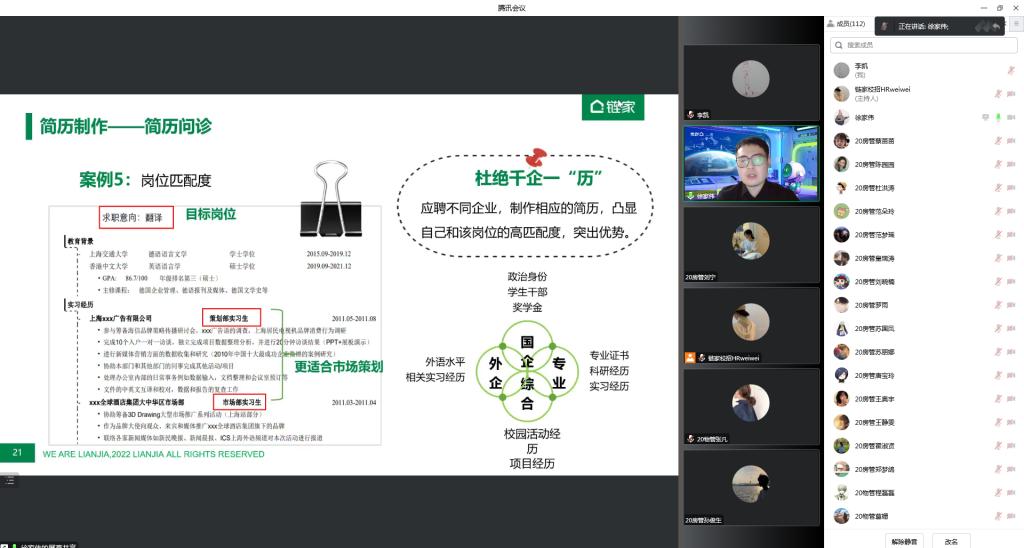Open the menu button at the panel's top right
The height and width of the screenshot is (548, 1024).
(x=1016, y=24)
